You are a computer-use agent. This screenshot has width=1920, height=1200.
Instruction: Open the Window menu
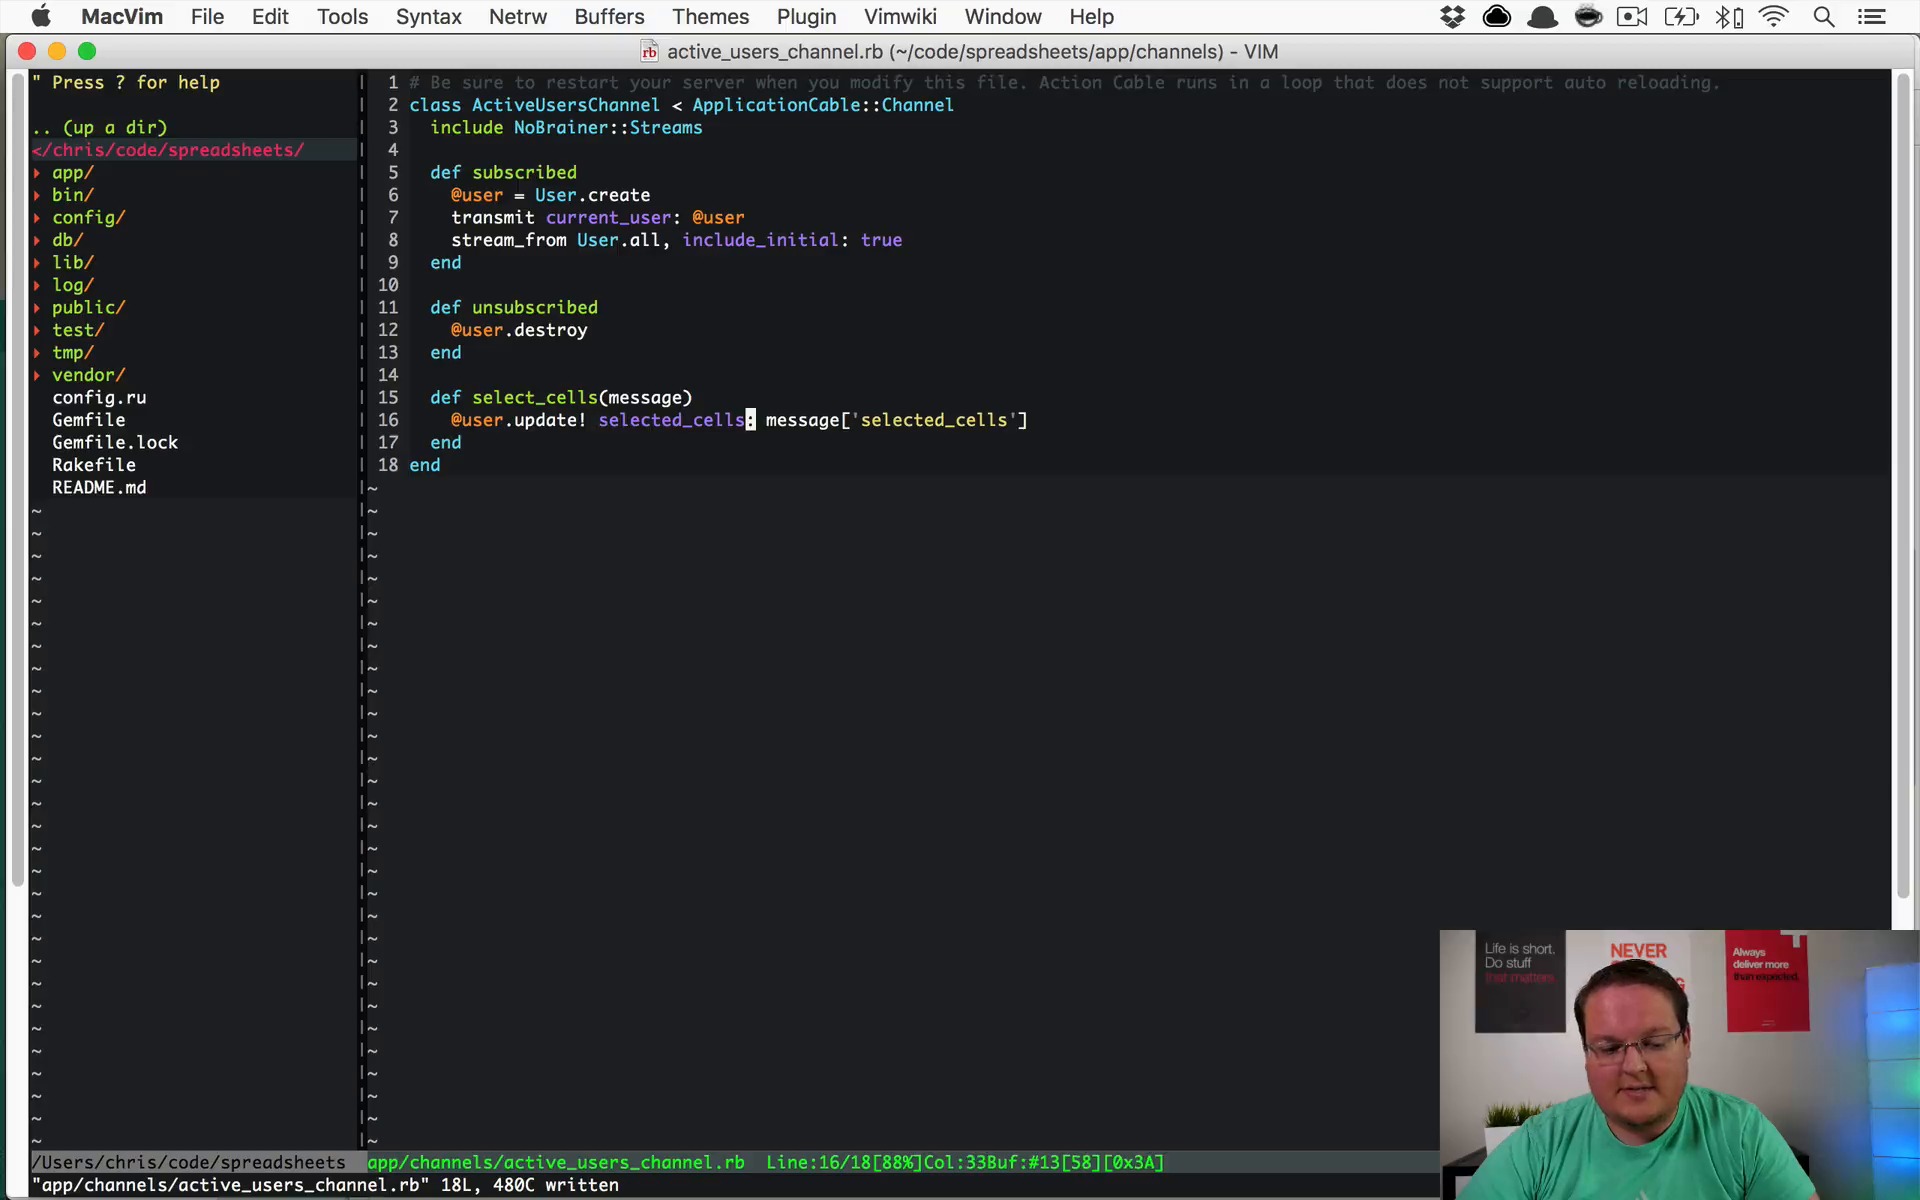1003,17
